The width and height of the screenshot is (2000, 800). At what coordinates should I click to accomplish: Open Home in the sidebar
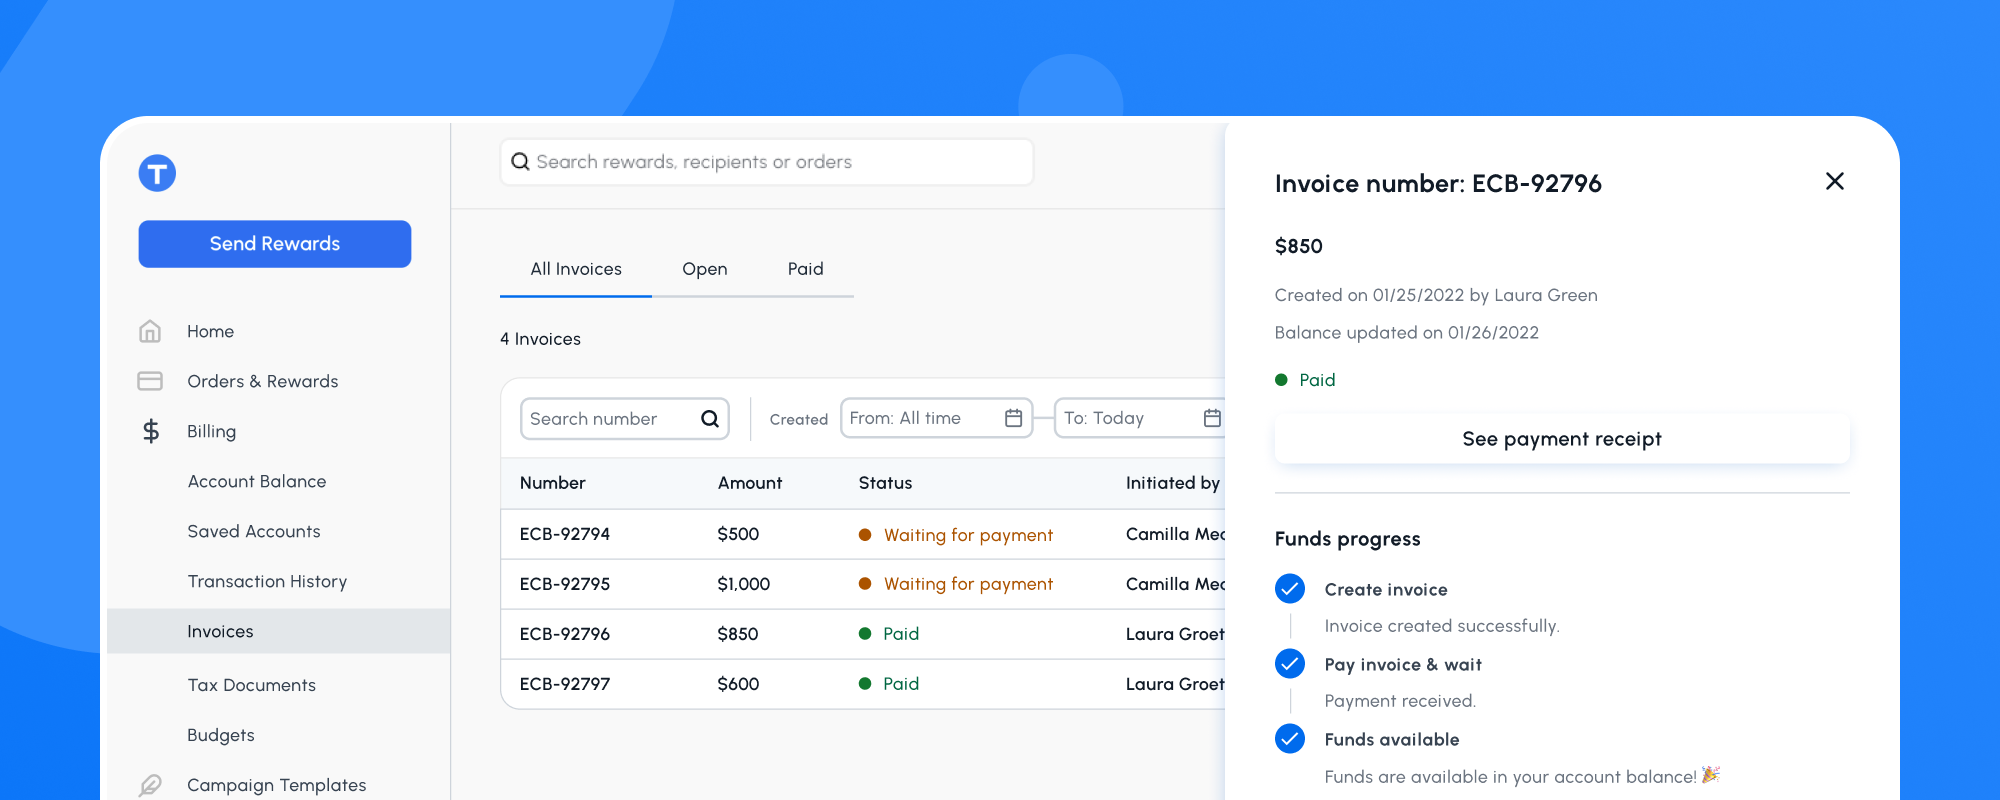pos(210,331)
